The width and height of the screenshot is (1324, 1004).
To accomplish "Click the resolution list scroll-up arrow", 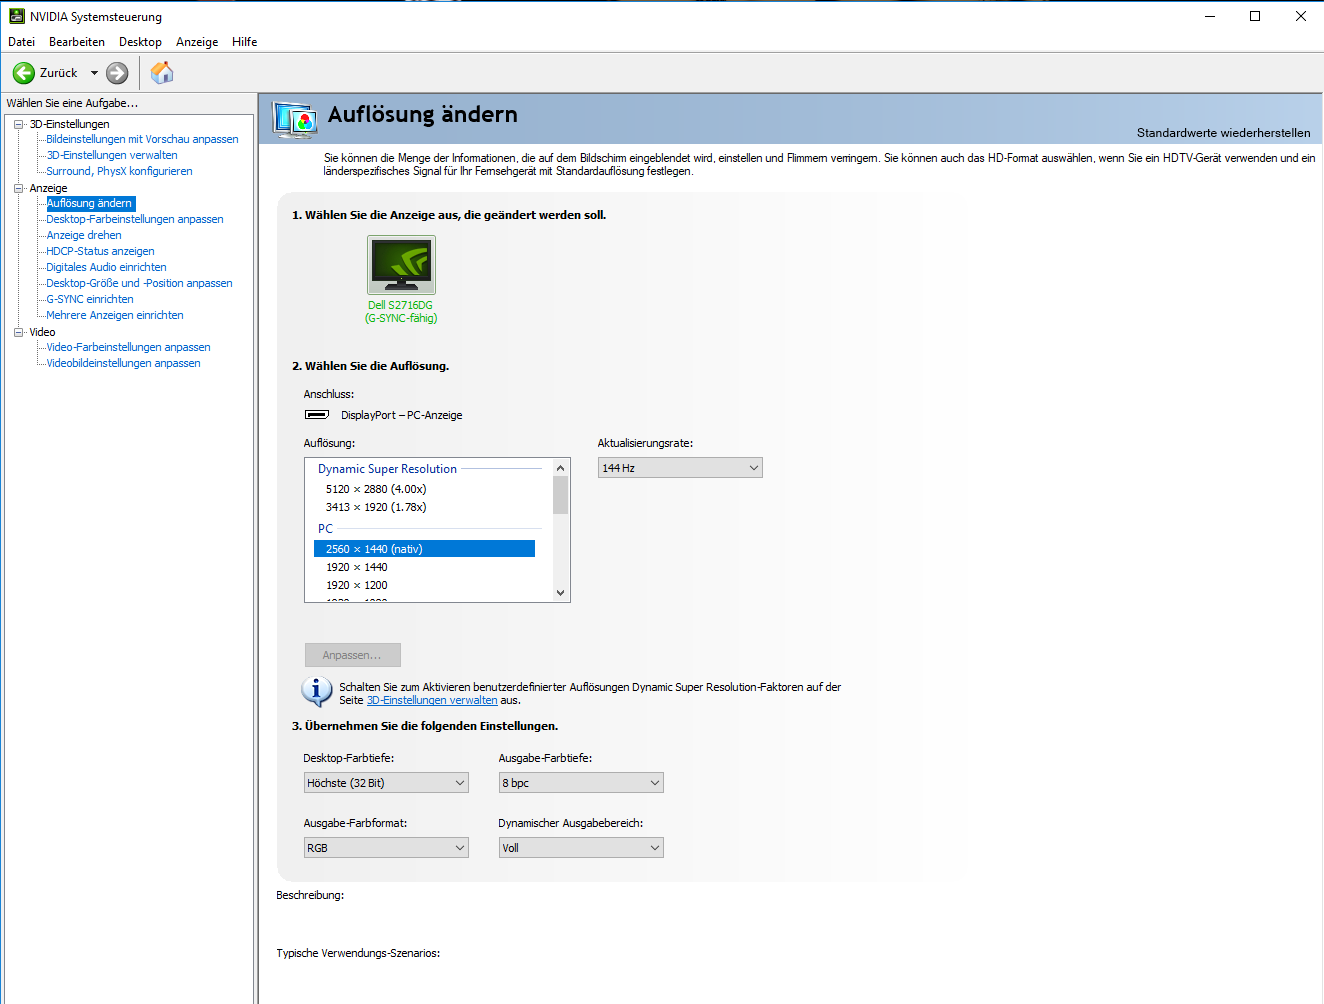I will point(560,468).
